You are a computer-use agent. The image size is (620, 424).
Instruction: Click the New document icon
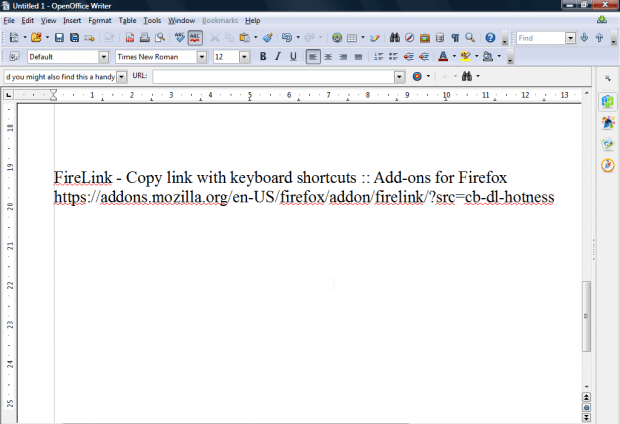click(14, 38)
